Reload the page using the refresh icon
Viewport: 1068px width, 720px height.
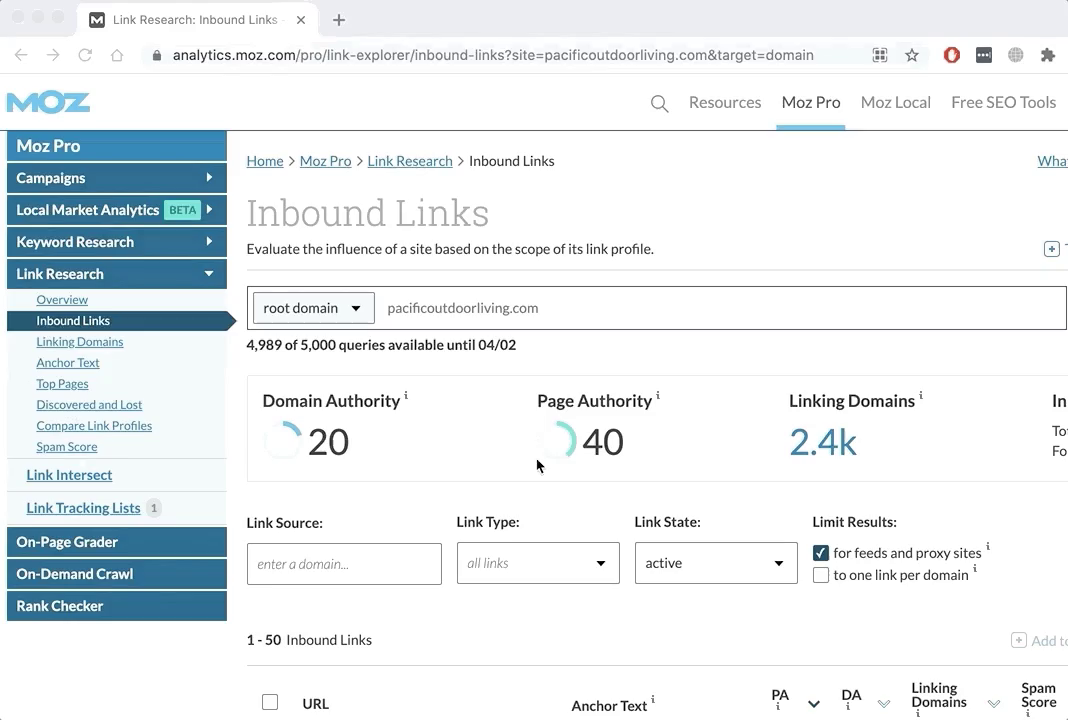(85, 55)
